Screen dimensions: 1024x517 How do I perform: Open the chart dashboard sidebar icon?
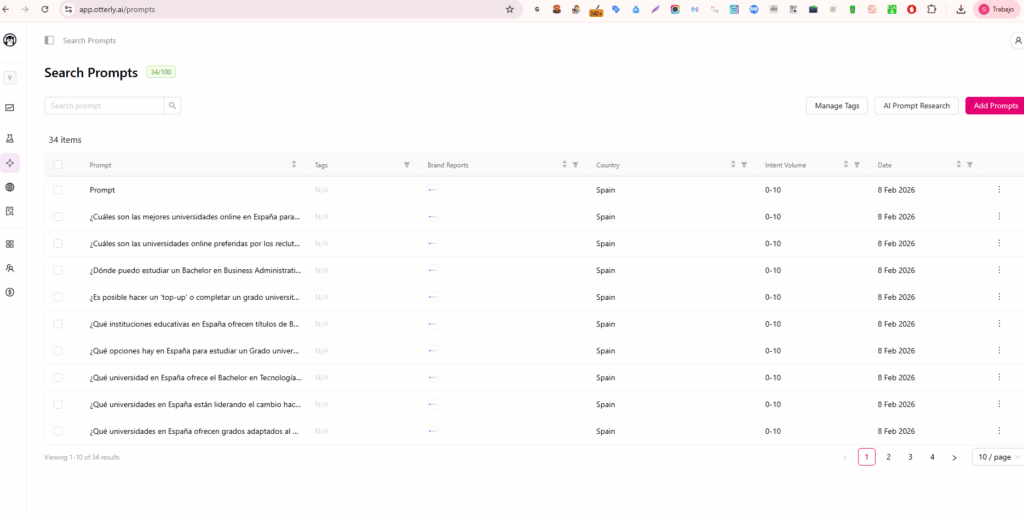point(10,107)
